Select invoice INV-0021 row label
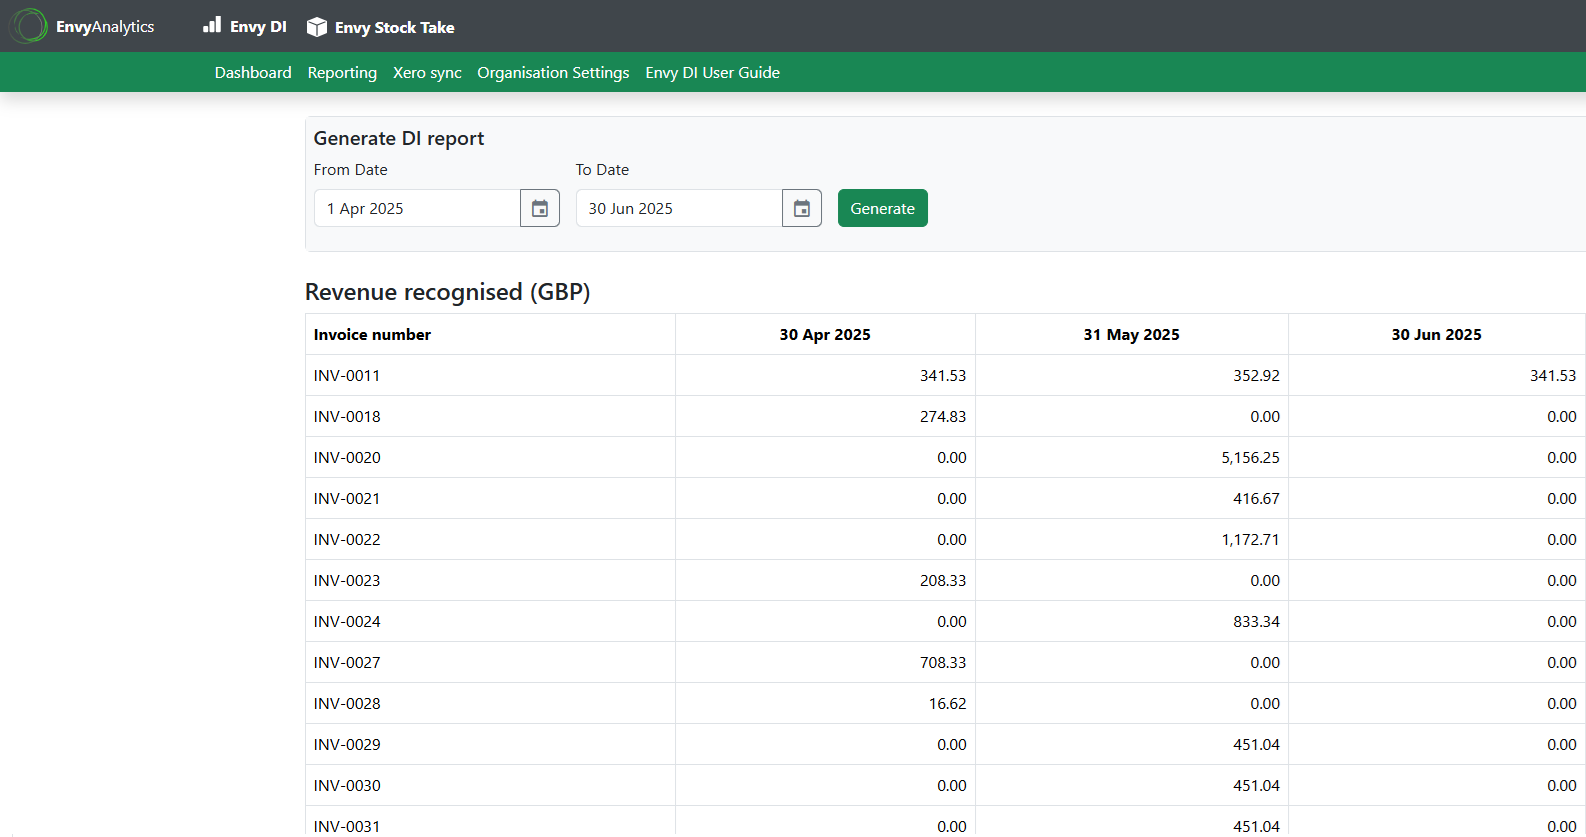 click(347, 498)
